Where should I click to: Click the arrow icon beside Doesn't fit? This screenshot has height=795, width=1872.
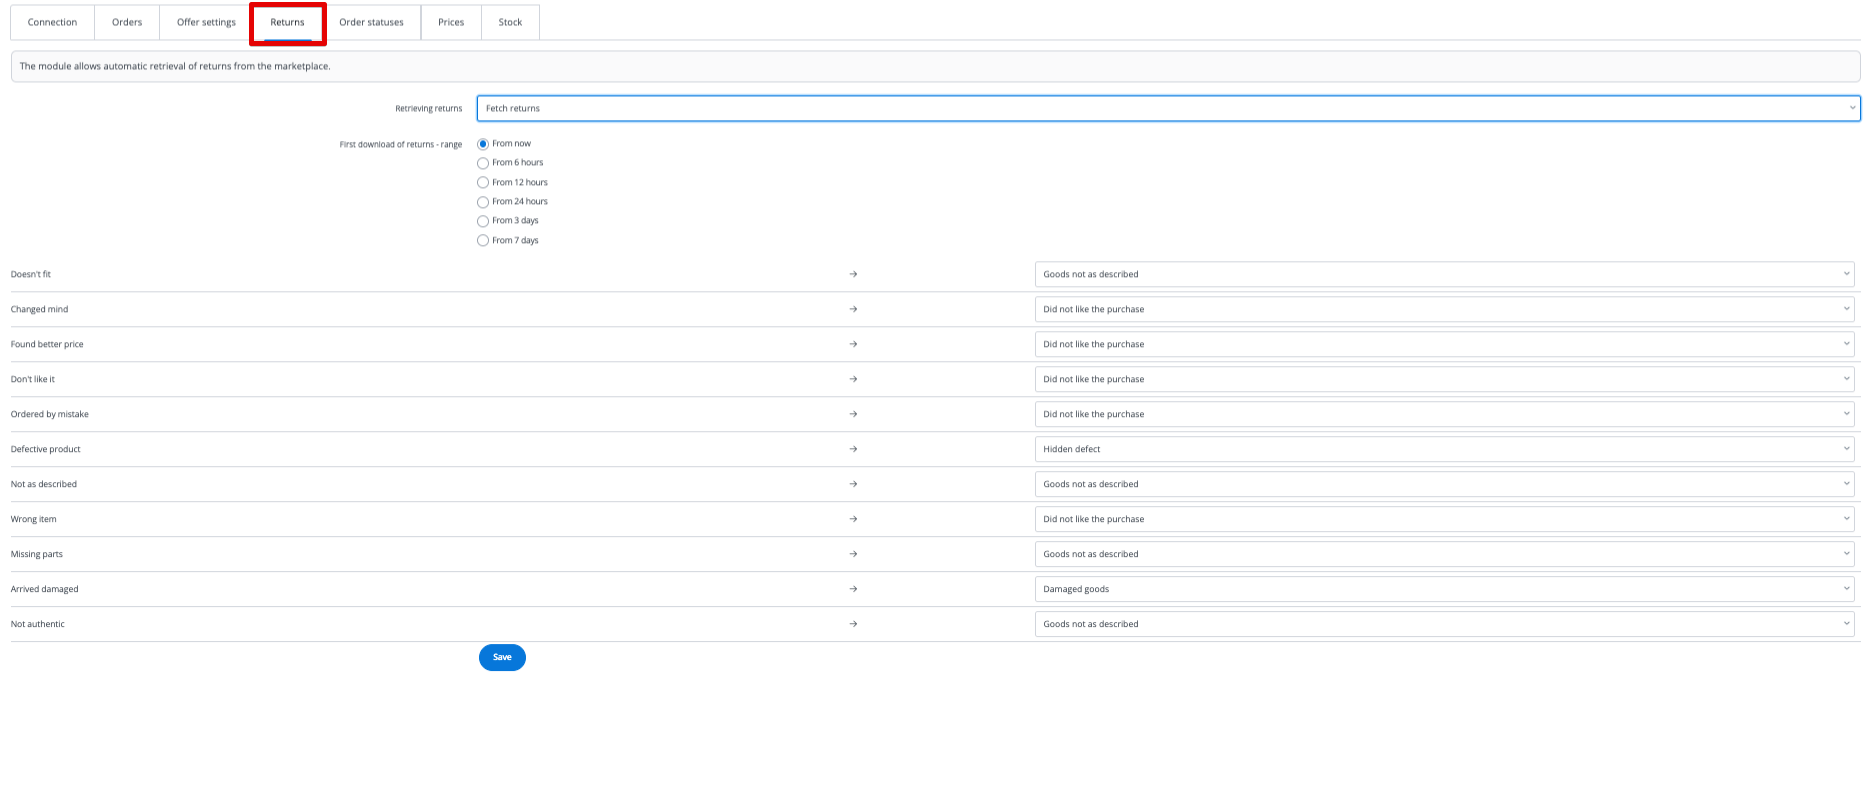[853, 274]
